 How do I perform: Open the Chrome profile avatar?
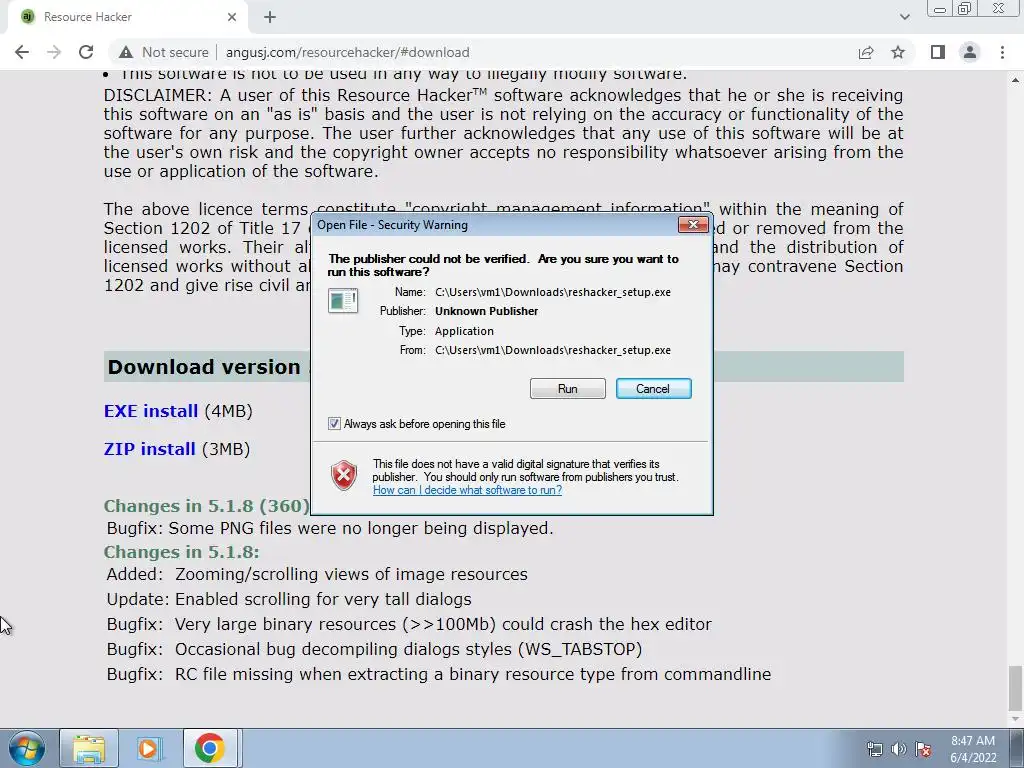970,52
